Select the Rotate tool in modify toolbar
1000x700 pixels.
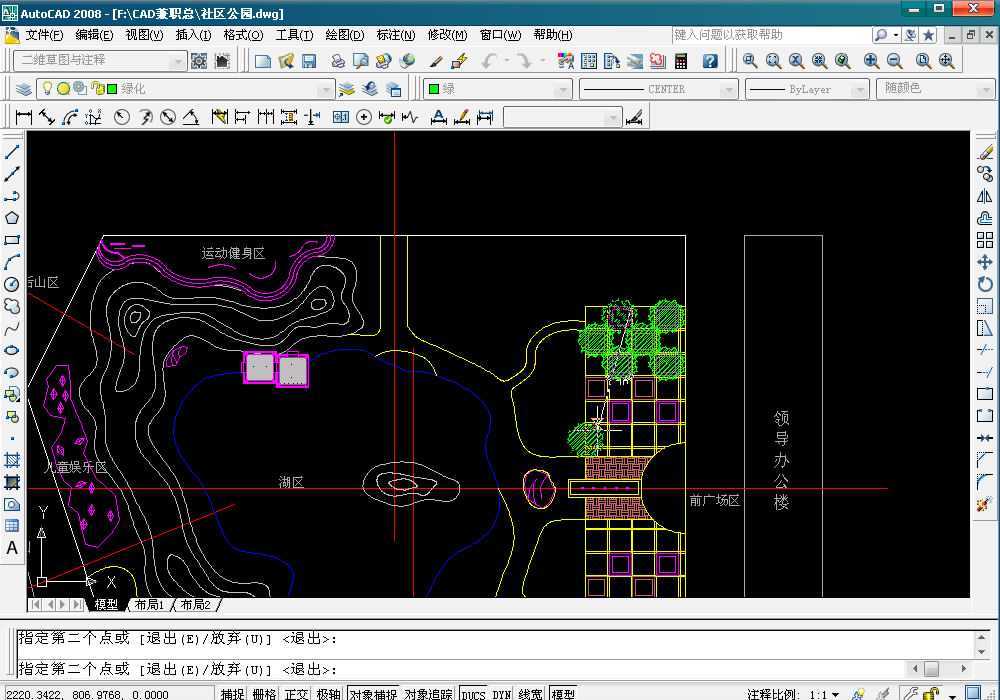click(985, 284)
